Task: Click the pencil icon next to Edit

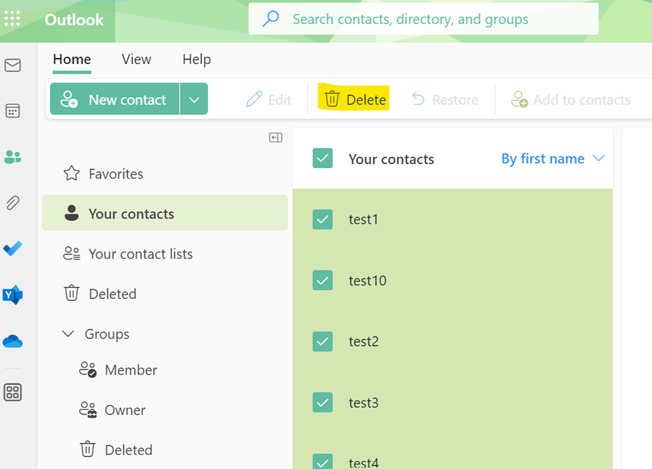Action: pyautogui.click(x=254, y=99)
